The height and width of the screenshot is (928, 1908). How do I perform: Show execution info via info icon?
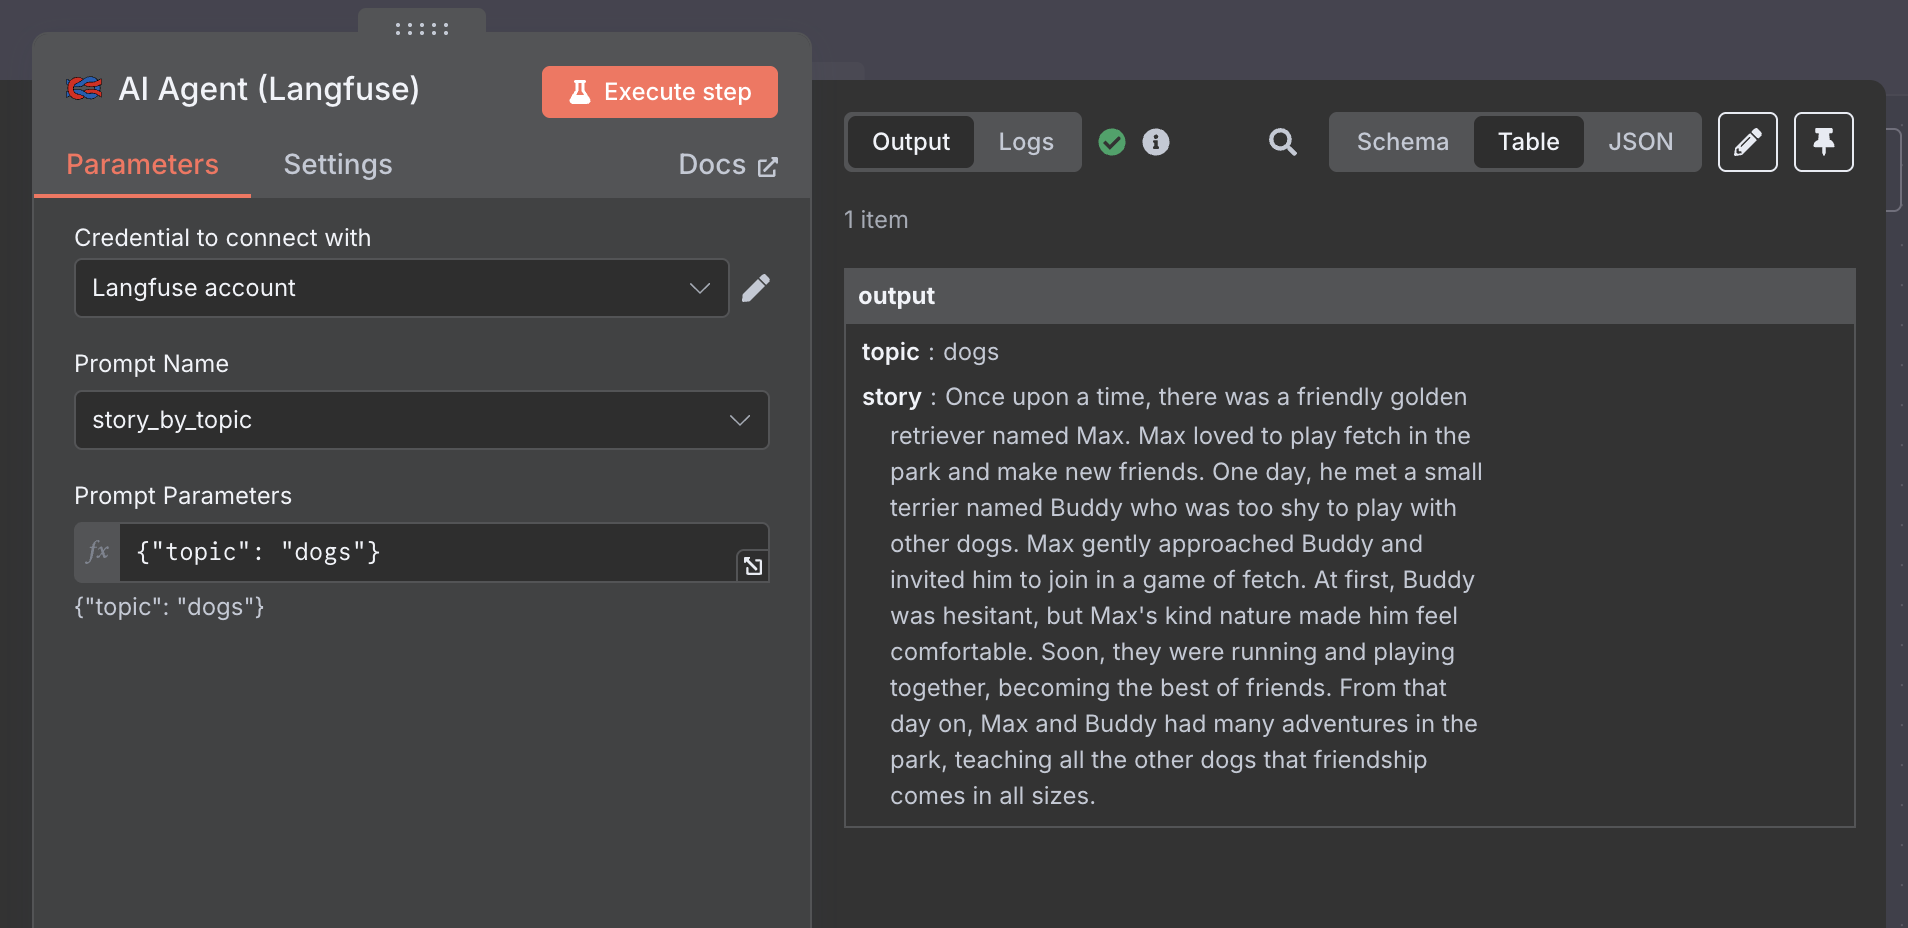point(1156,142)
